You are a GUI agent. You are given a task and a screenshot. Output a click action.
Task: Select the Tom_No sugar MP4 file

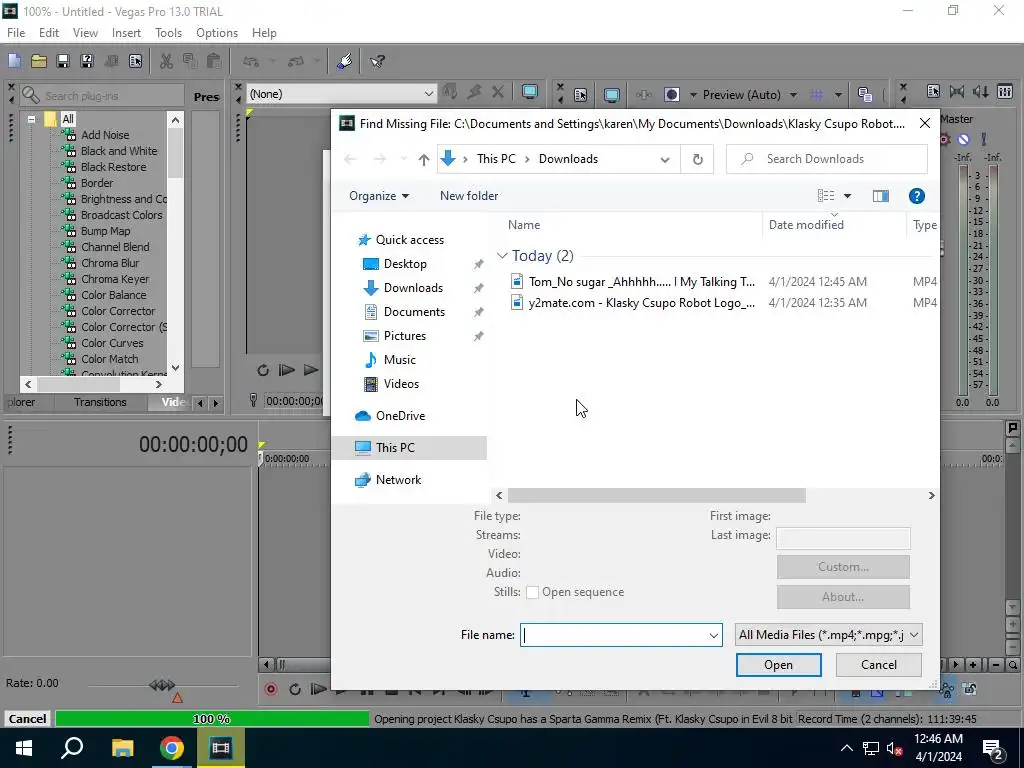tap(641, 282)
